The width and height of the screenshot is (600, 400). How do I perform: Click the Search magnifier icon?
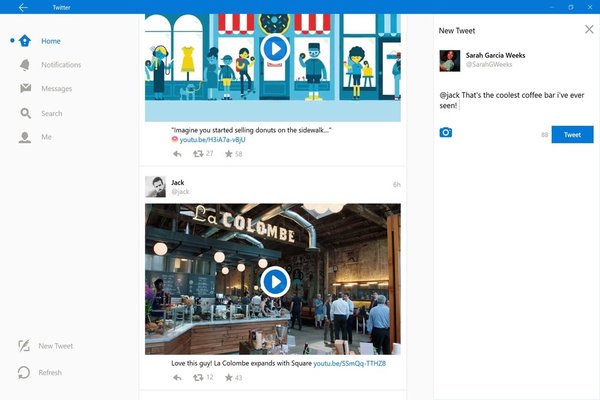click(25, 113)
